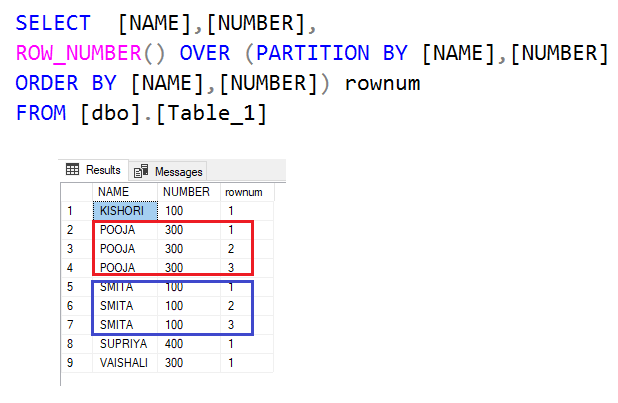The width and height of the screenshot is (618, 403).
Task: Click the 400 value in SUPRIYA row
Action: pos(189,344)
